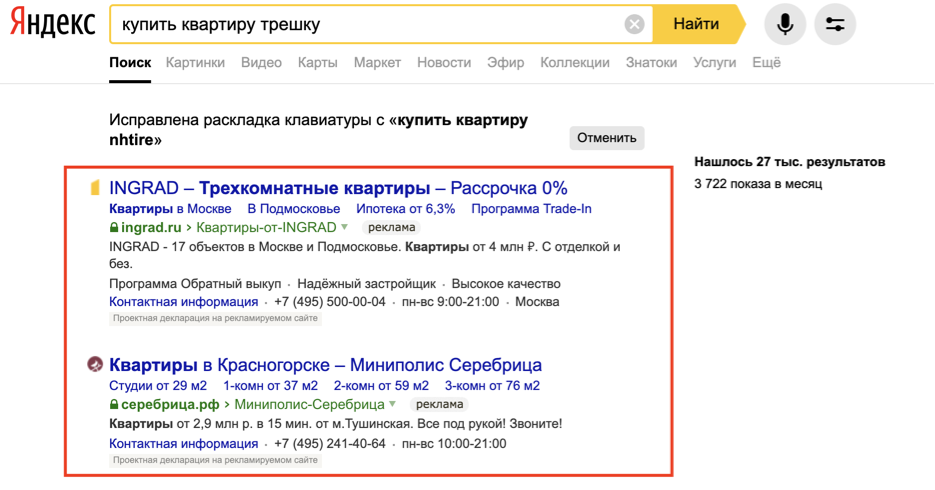
Task: Switch to the Эфир tab
Action: [x=506, y=63]
